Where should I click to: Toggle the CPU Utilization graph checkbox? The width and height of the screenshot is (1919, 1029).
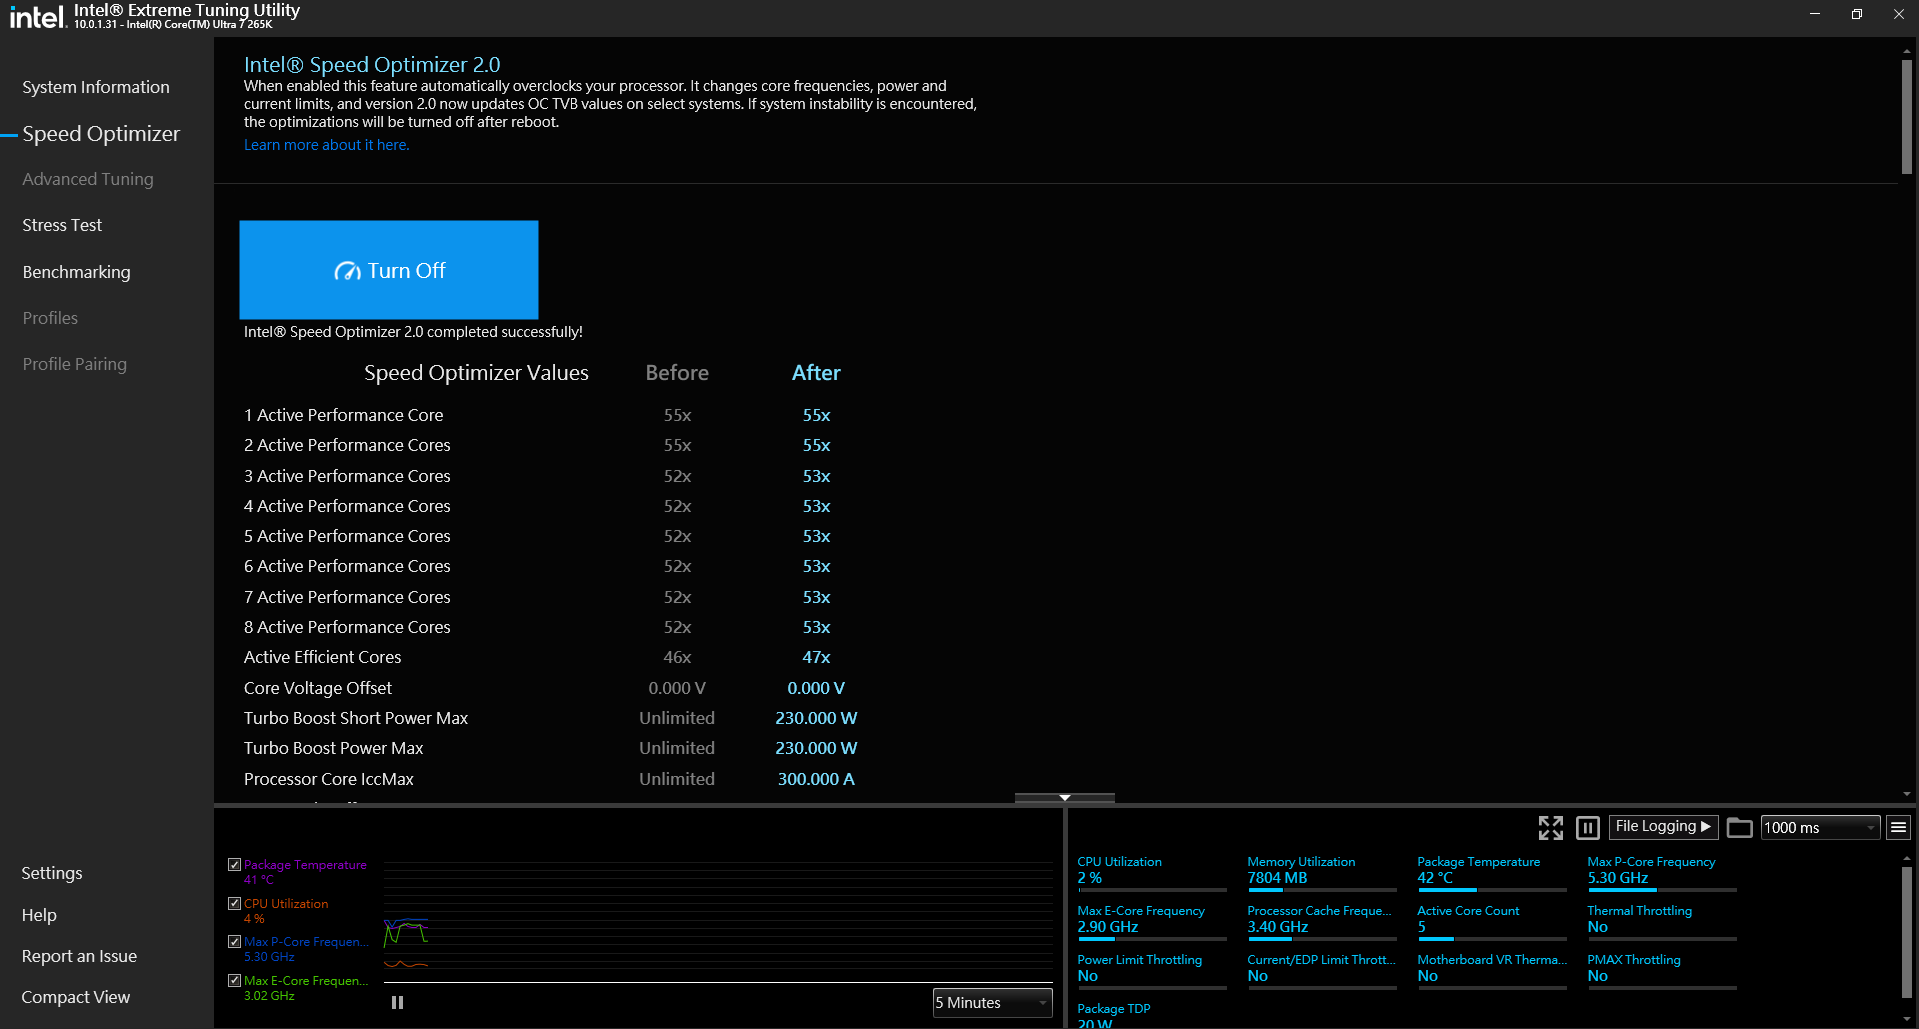[x=234, y=903]
